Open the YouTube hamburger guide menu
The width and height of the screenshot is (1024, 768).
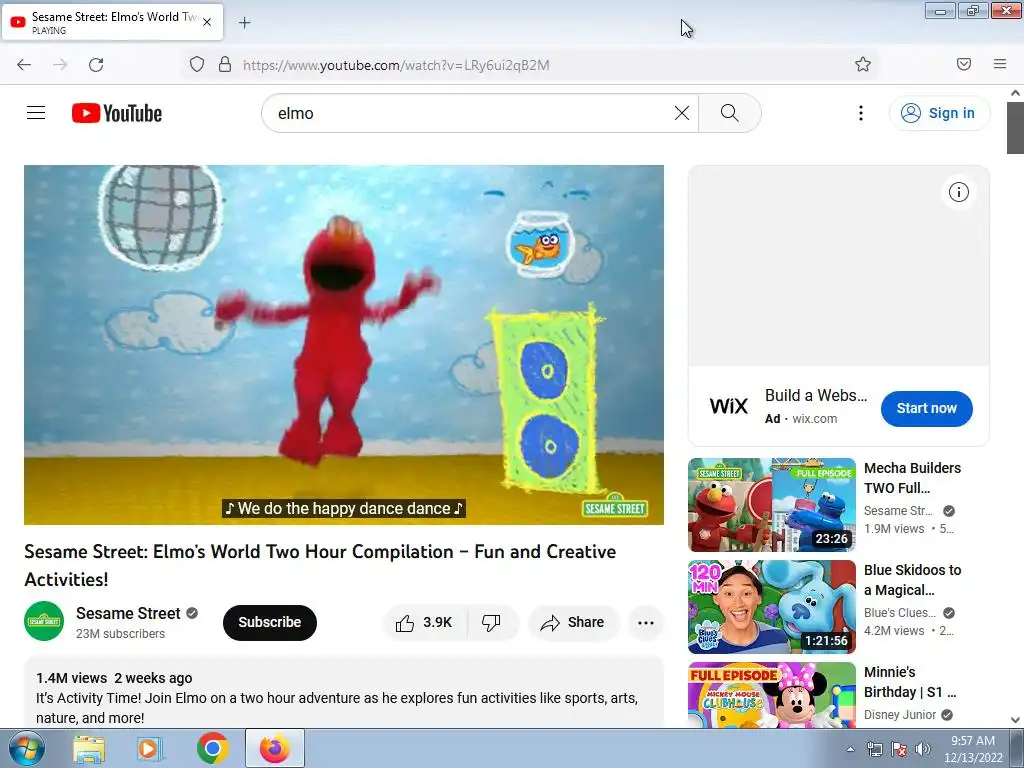tap(36, 113)
